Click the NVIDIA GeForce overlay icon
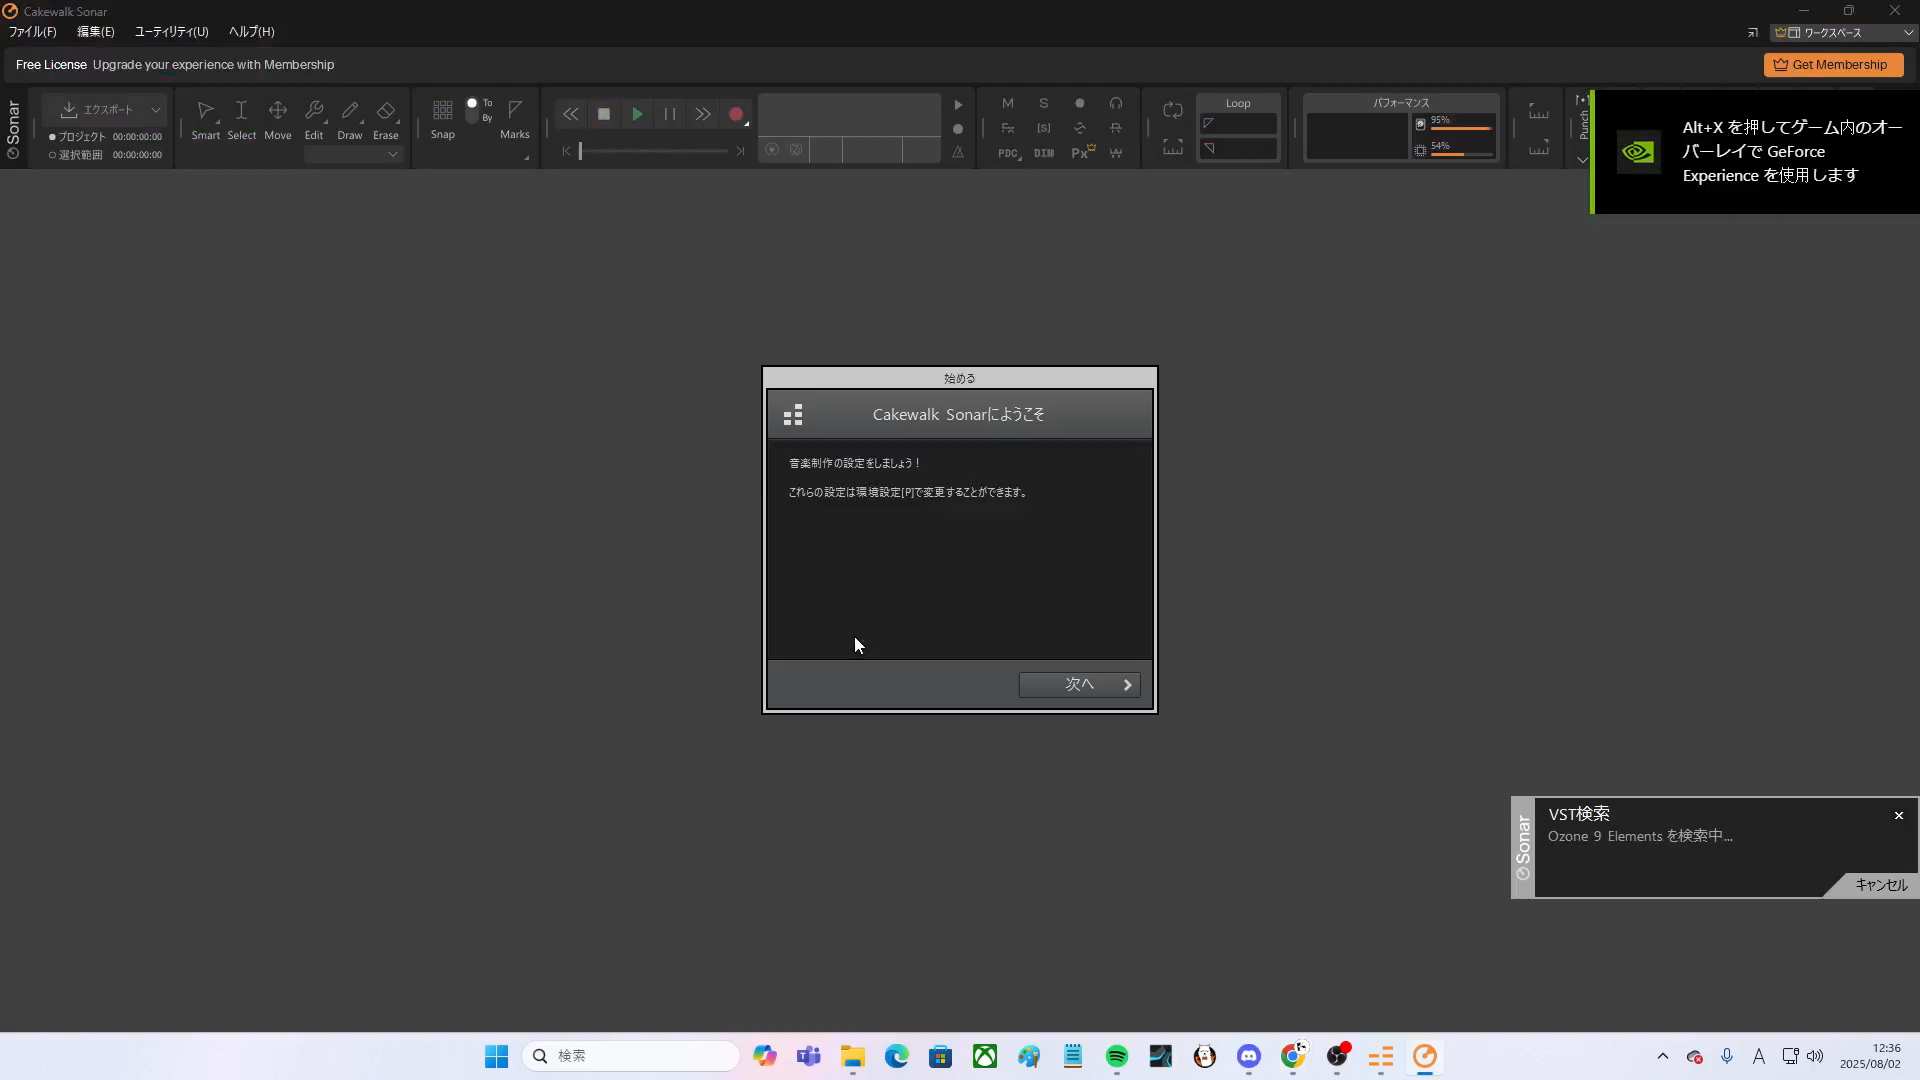 (x=1638, y=152)
